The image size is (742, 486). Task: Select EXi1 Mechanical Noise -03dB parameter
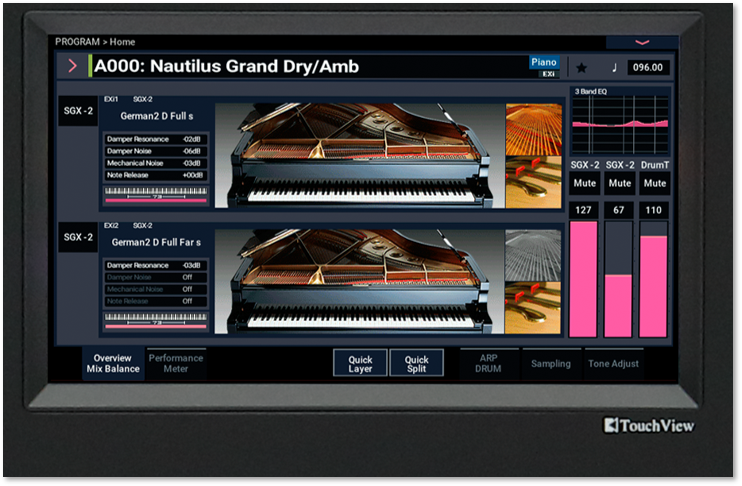[155, 163]
